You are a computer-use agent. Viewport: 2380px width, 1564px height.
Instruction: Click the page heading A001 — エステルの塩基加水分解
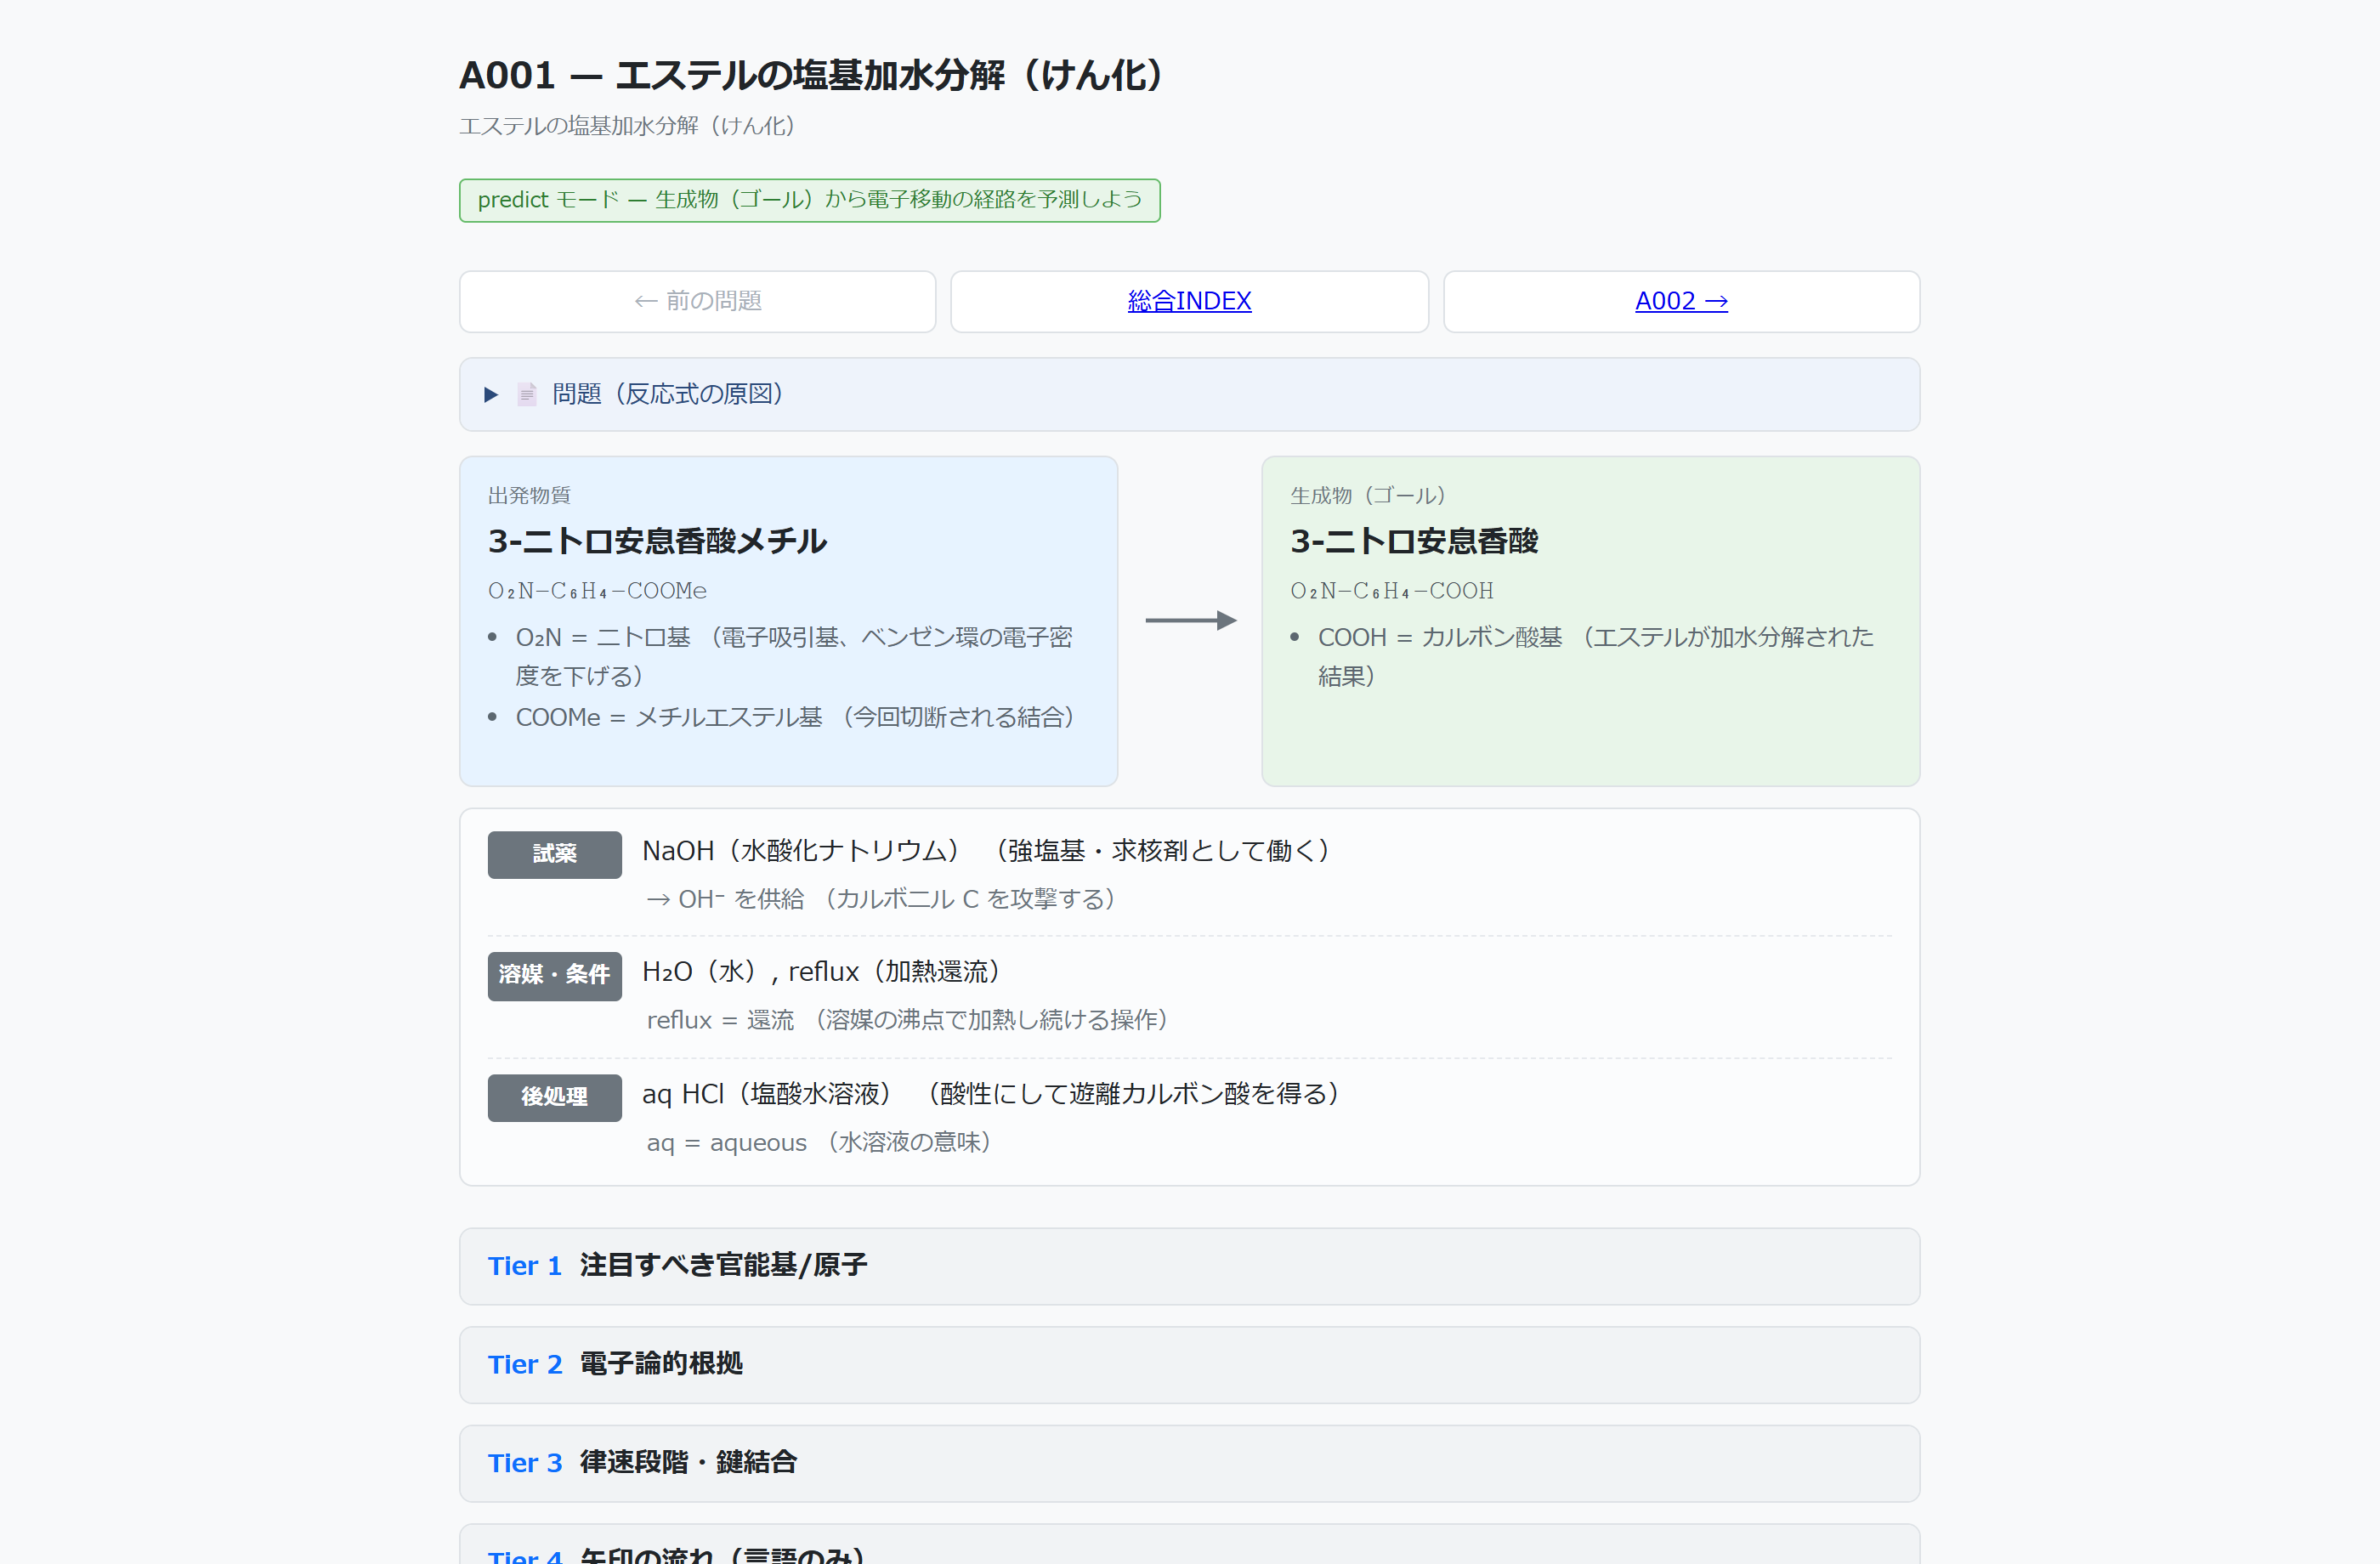811,75
